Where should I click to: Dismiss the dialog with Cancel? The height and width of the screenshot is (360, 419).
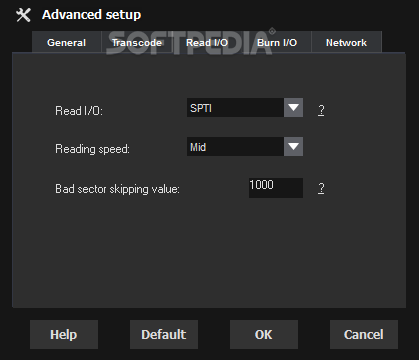coord(364,334)
